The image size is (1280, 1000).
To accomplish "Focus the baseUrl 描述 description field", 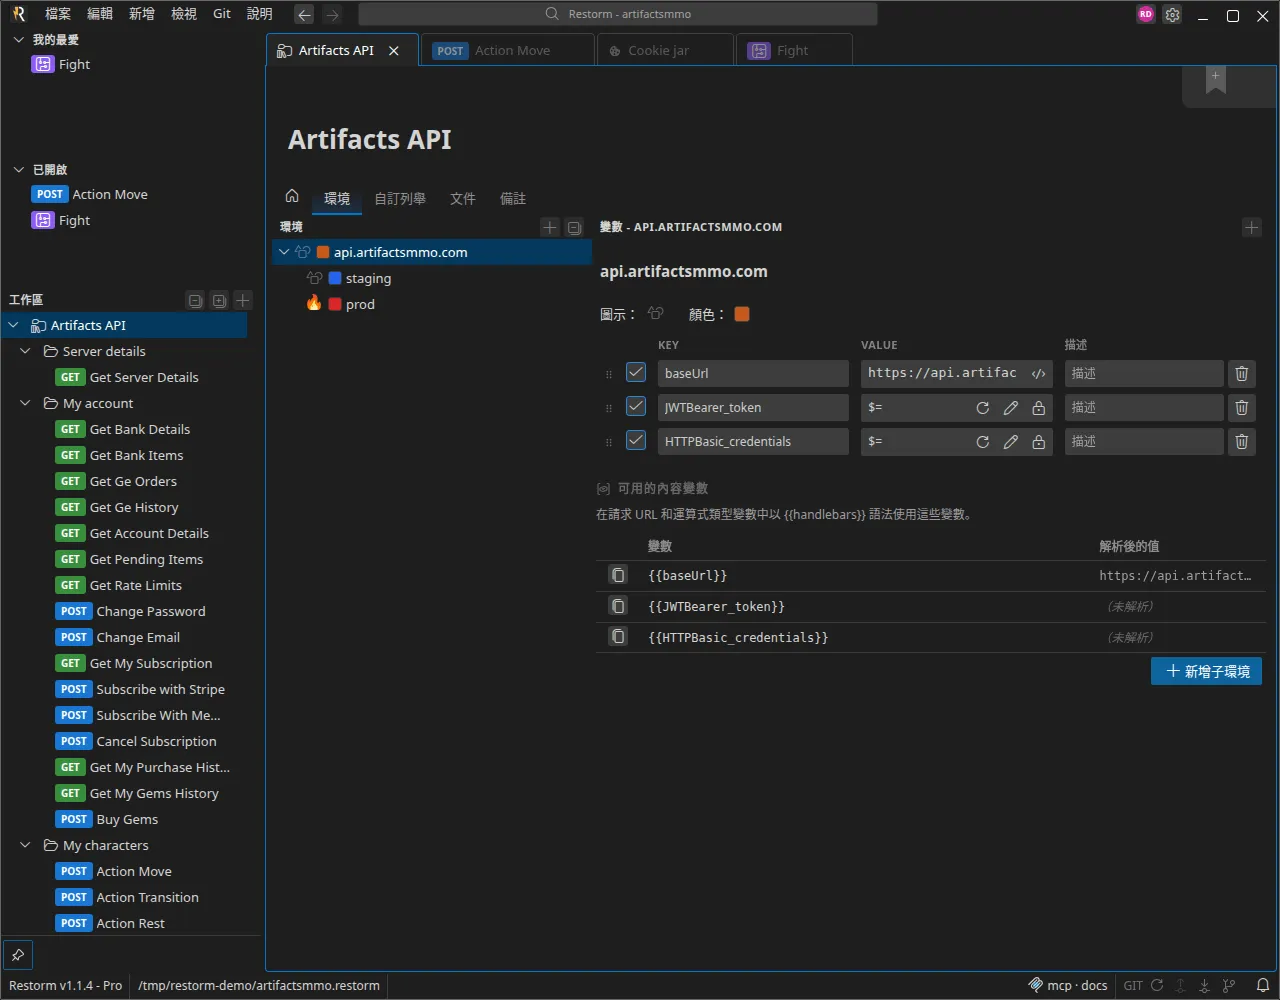I will [x=1144, y=374].
